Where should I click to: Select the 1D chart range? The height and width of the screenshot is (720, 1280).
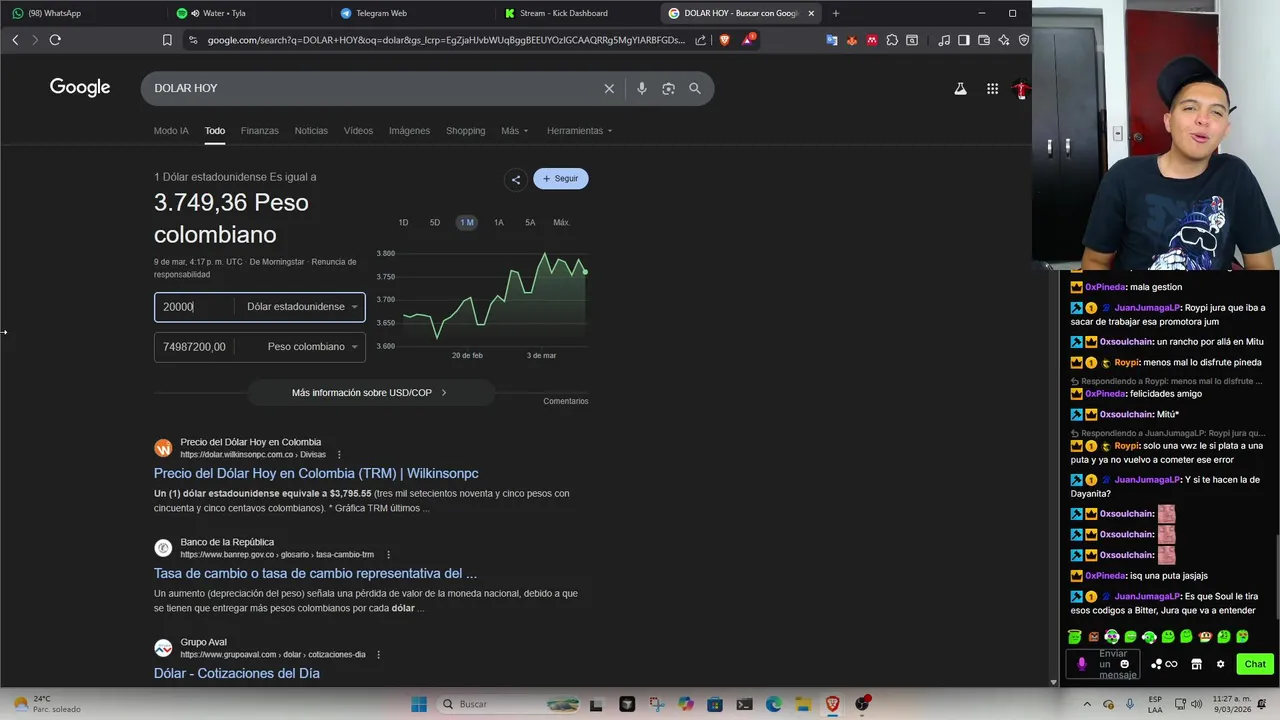click(403, 222)
